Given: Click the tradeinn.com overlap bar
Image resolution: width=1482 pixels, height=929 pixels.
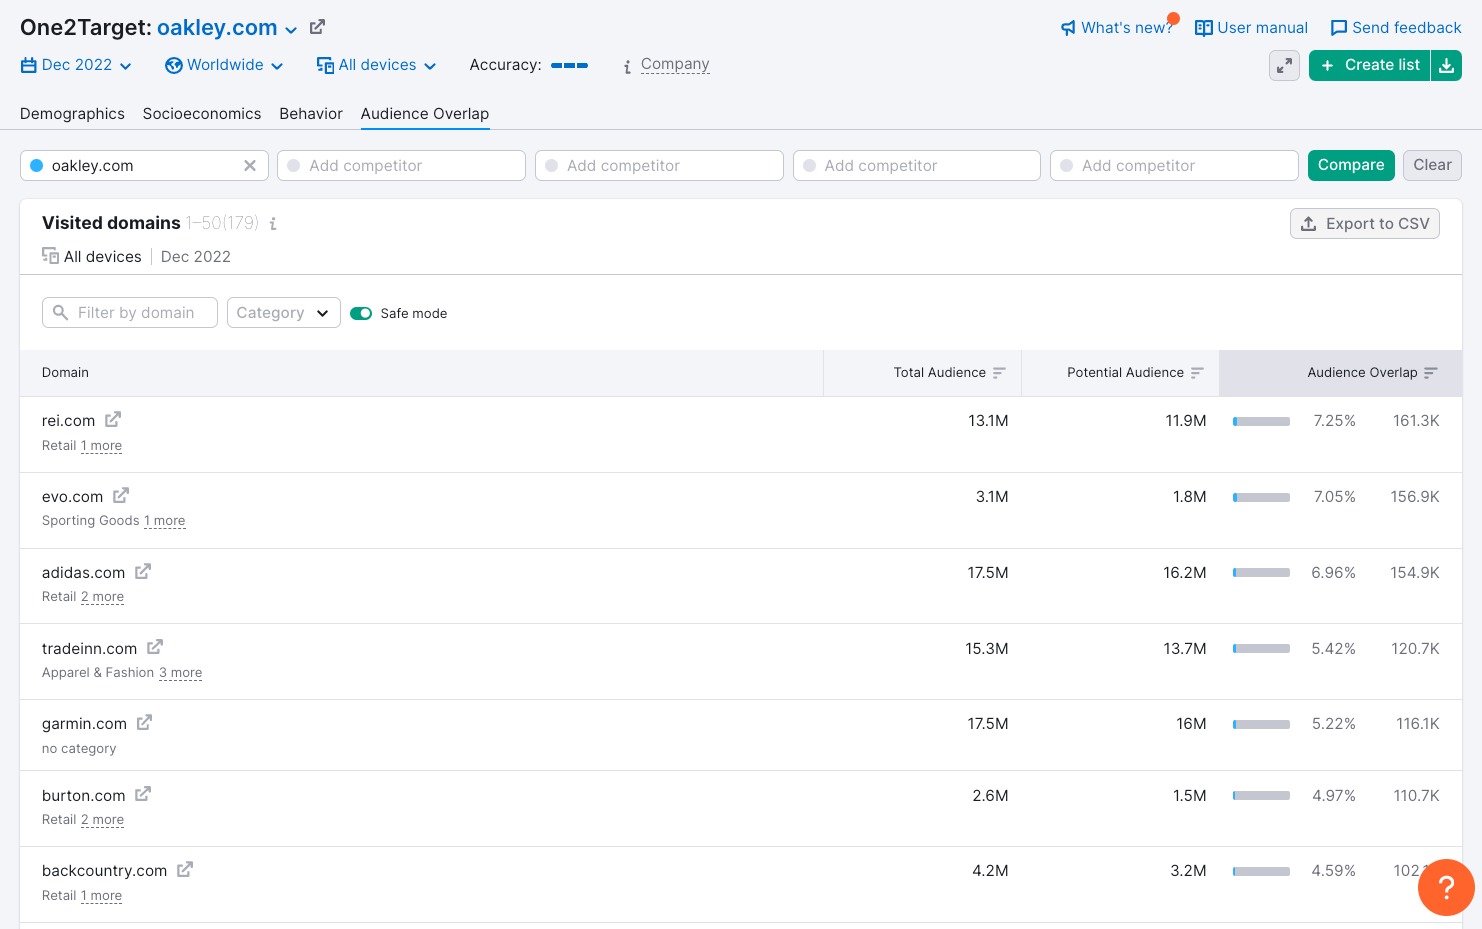Looking at the screenshot, I should coord(1261,649).
